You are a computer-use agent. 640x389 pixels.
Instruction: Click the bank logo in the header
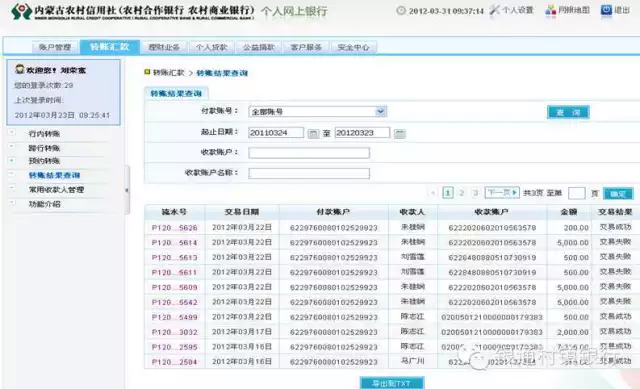click(x=22, y=11)
